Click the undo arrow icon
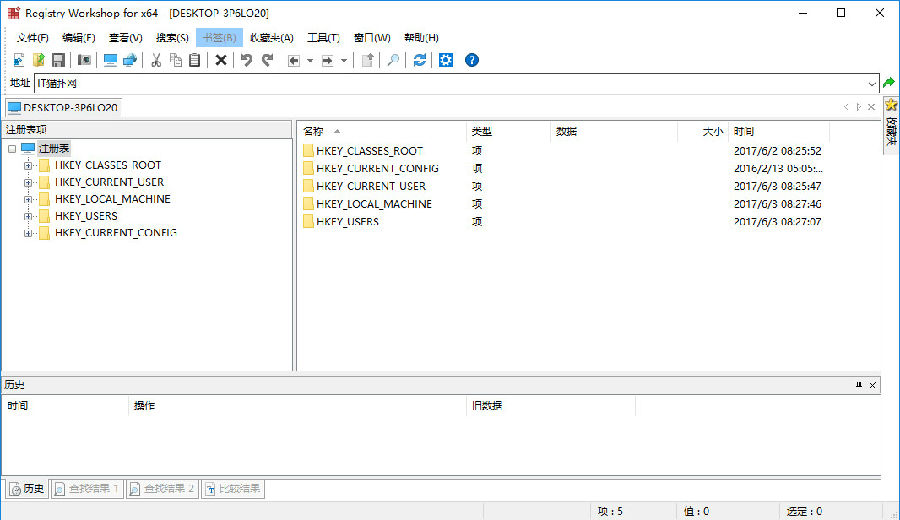The width and height of the screenshot is (900, 520). point(247,60)
